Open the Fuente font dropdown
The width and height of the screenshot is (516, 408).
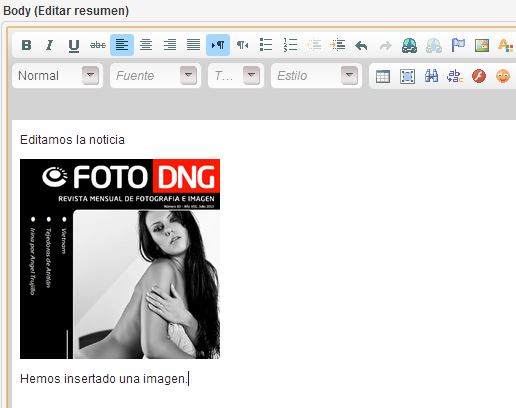[x=155, y=76]
